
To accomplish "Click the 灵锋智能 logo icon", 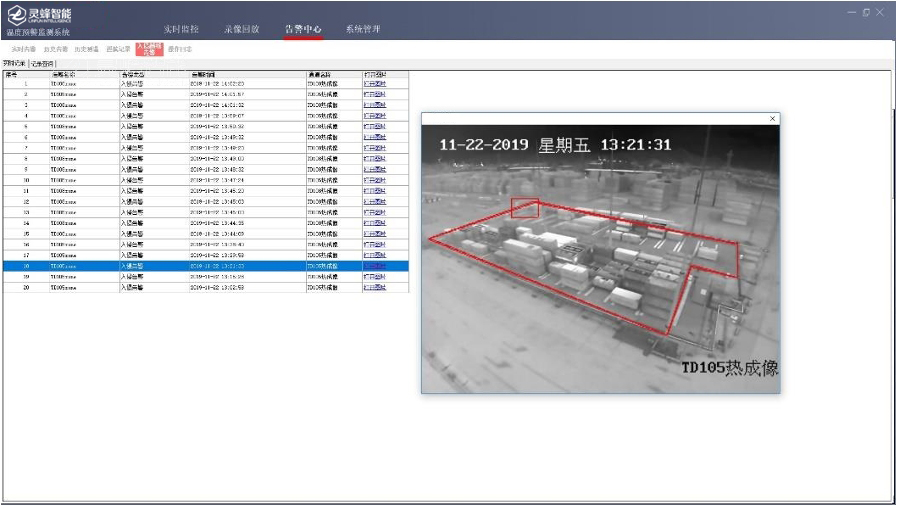I will [16, 17].
